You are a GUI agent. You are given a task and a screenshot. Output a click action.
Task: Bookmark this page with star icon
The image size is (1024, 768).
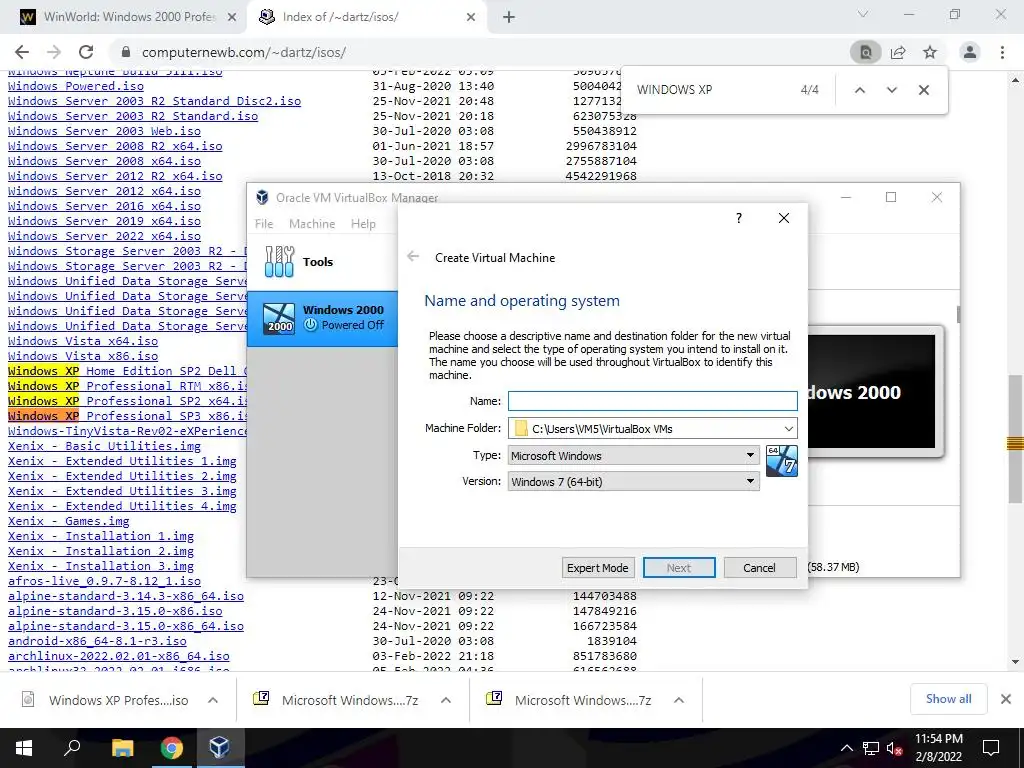tap(930, 52)
